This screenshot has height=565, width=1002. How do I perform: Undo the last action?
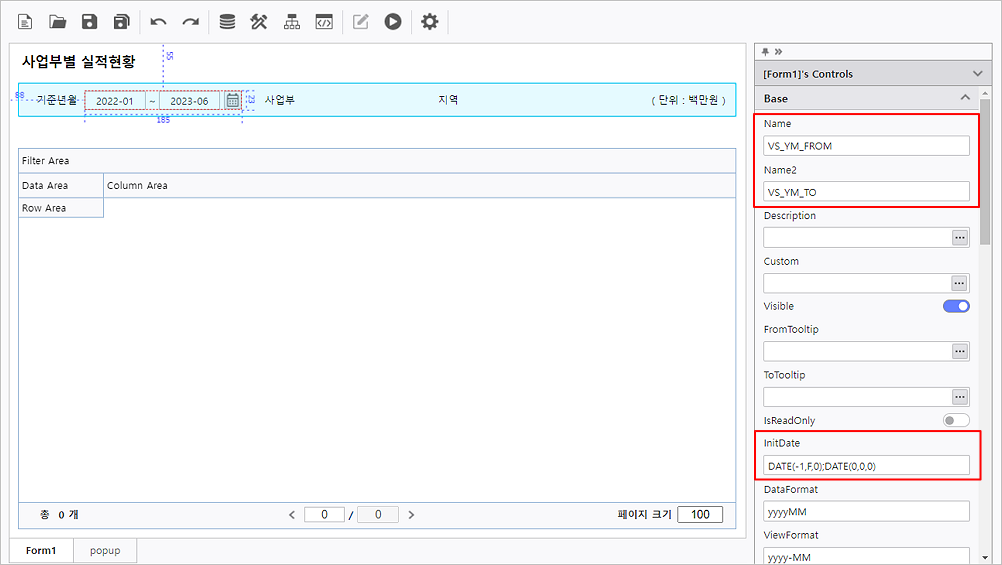click(158, 21)
